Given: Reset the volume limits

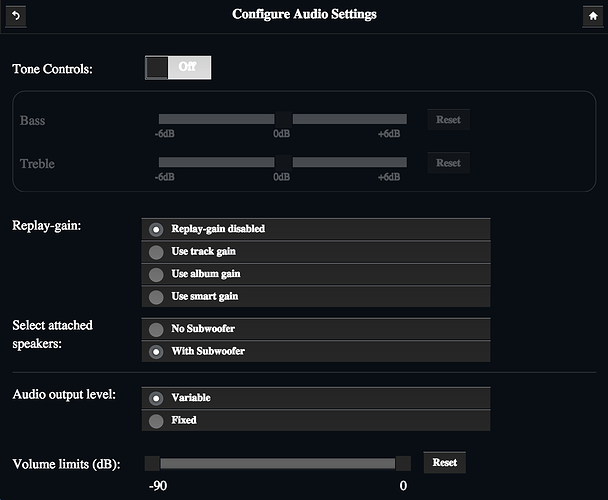Looking at the screenshot, I should (445, 462).
